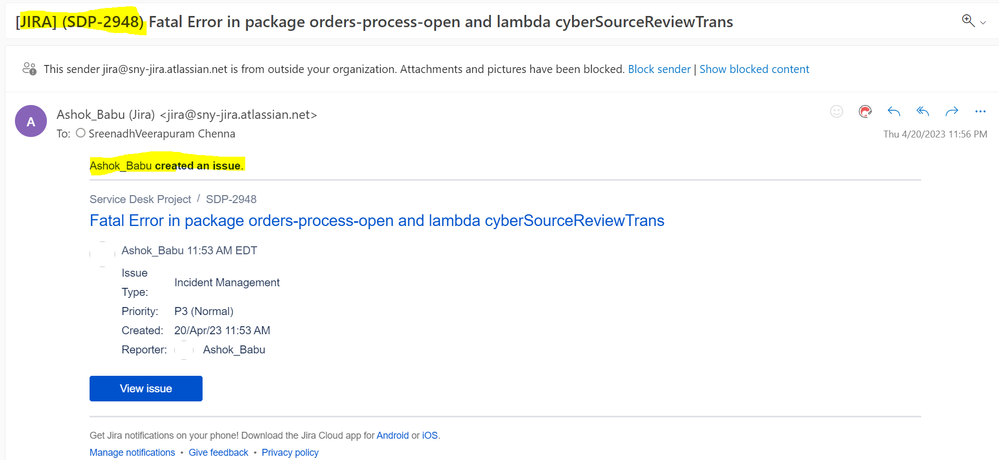Click the Block sender link
The height and width of the screenshot is (460, 999).
click(659, 69)
